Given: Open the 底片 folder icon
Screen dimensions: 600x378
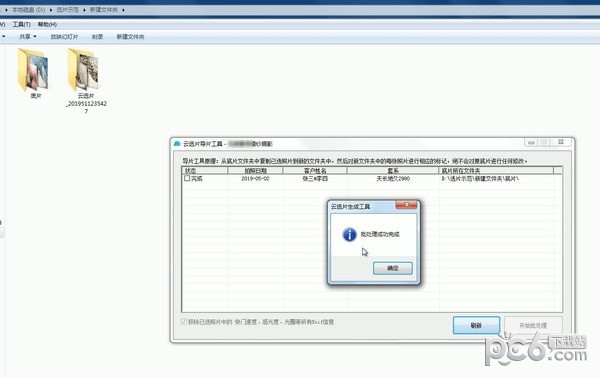Looking at the screenshot, I should pos(34,70).
